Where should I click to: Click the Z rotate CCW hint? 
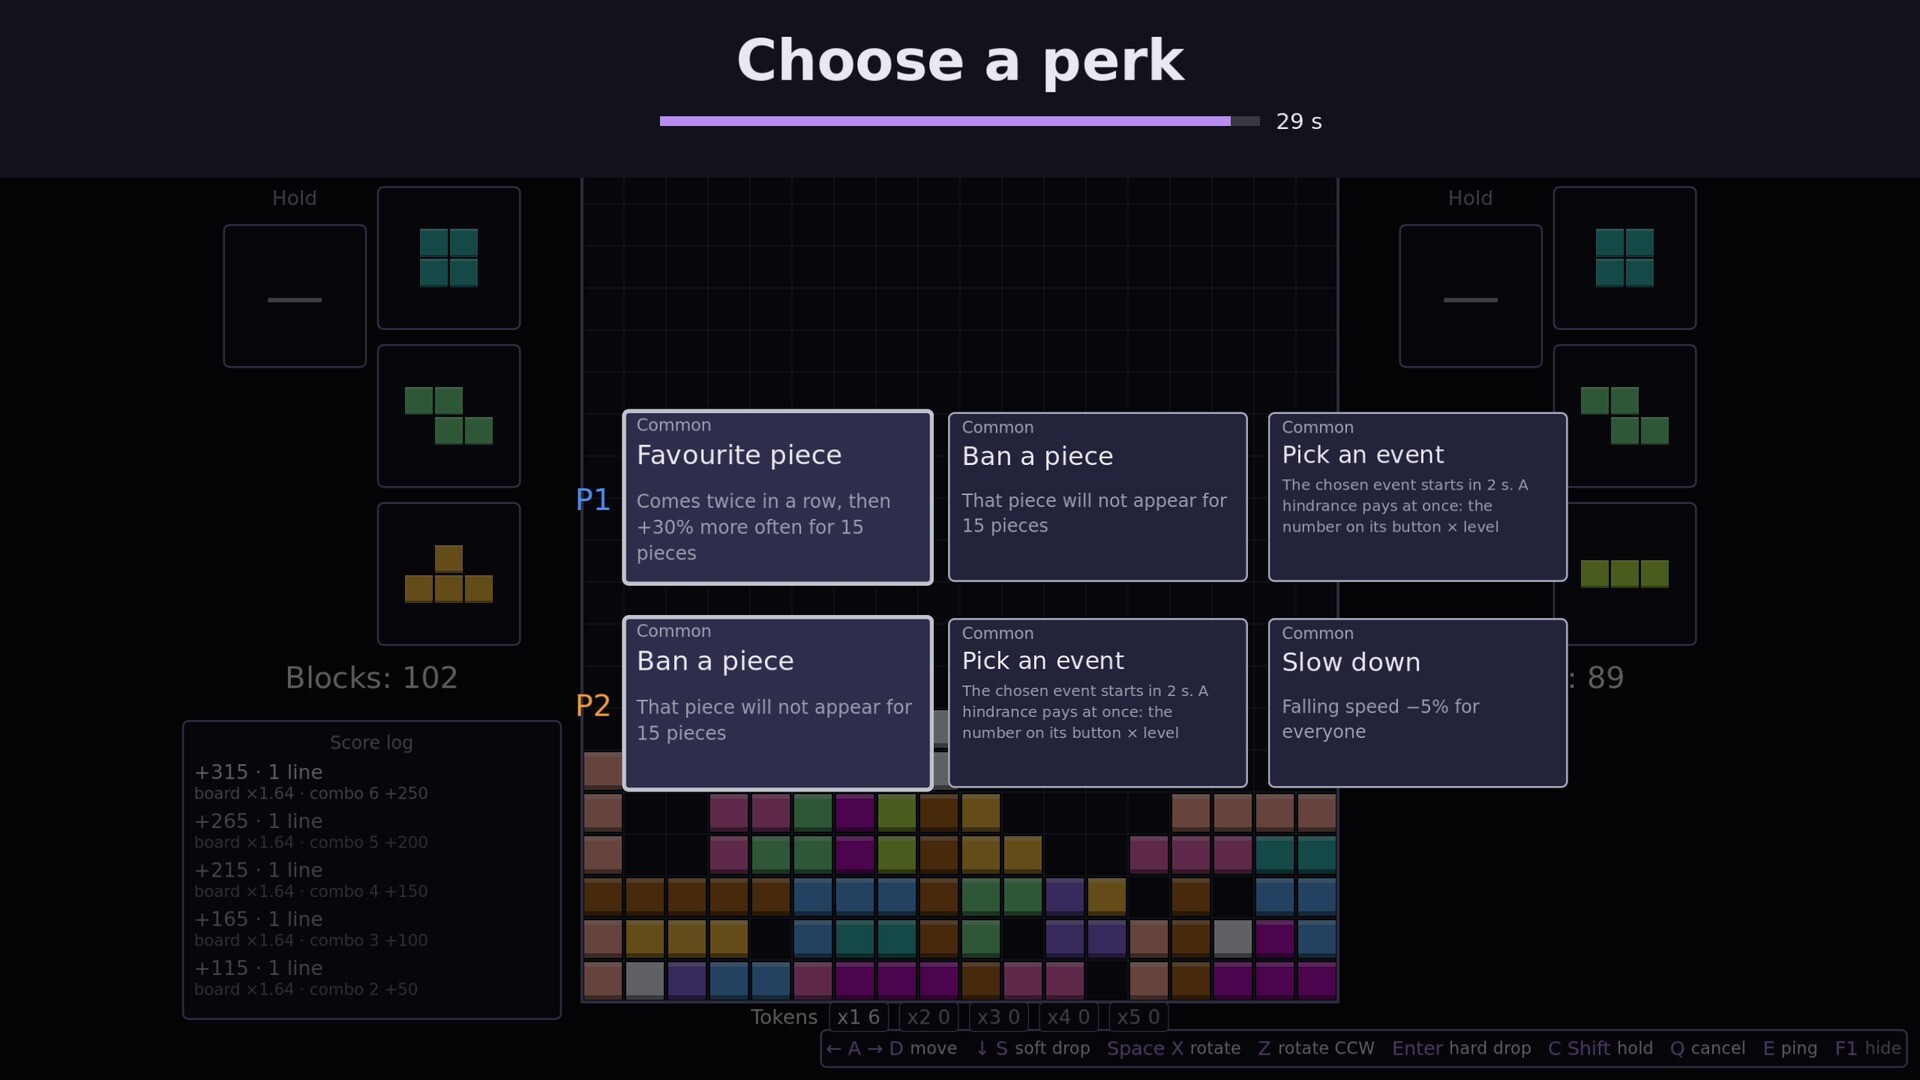[x=1316, y=1048]
